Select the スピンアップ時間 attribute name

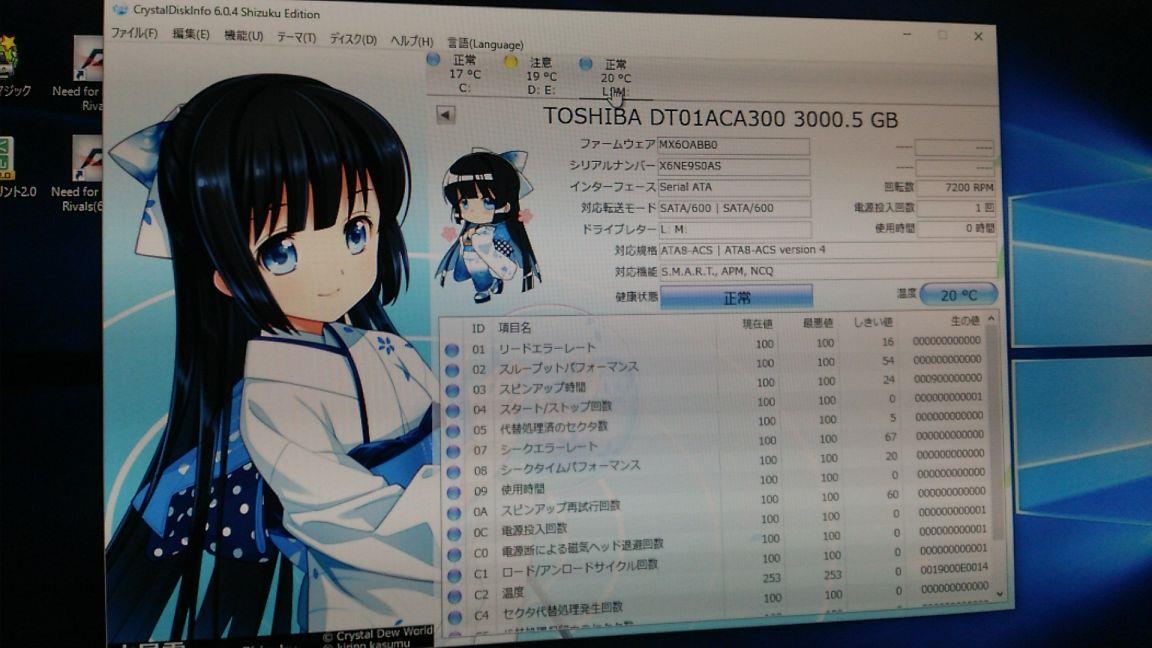pyautogui.click(x=542, y=387)
